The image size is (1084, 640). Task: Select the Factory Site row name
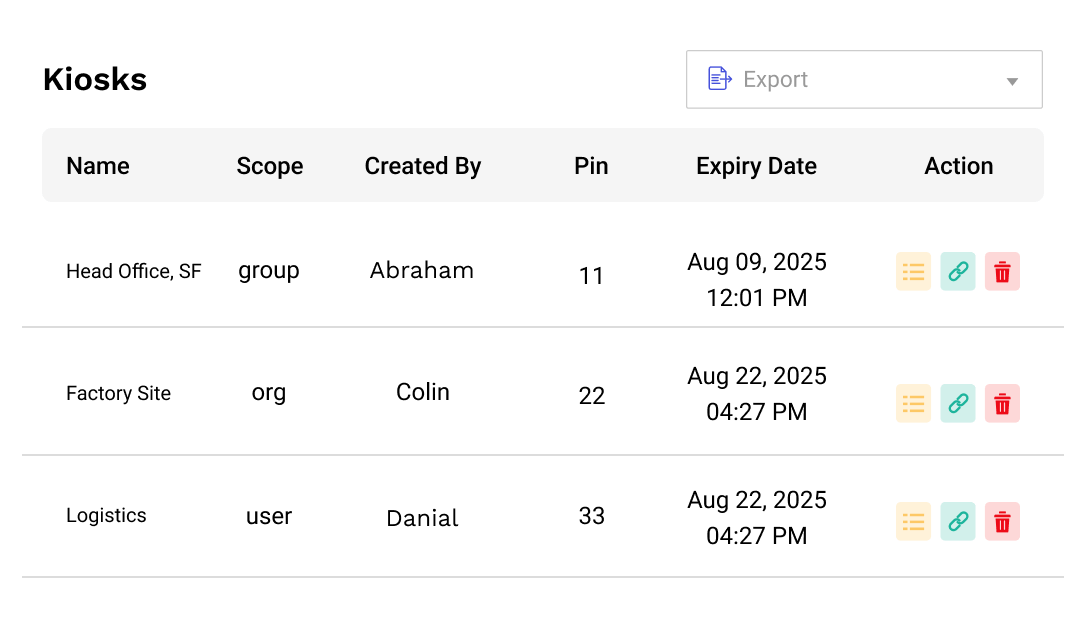pyautogui.click(x=118, y=393)
